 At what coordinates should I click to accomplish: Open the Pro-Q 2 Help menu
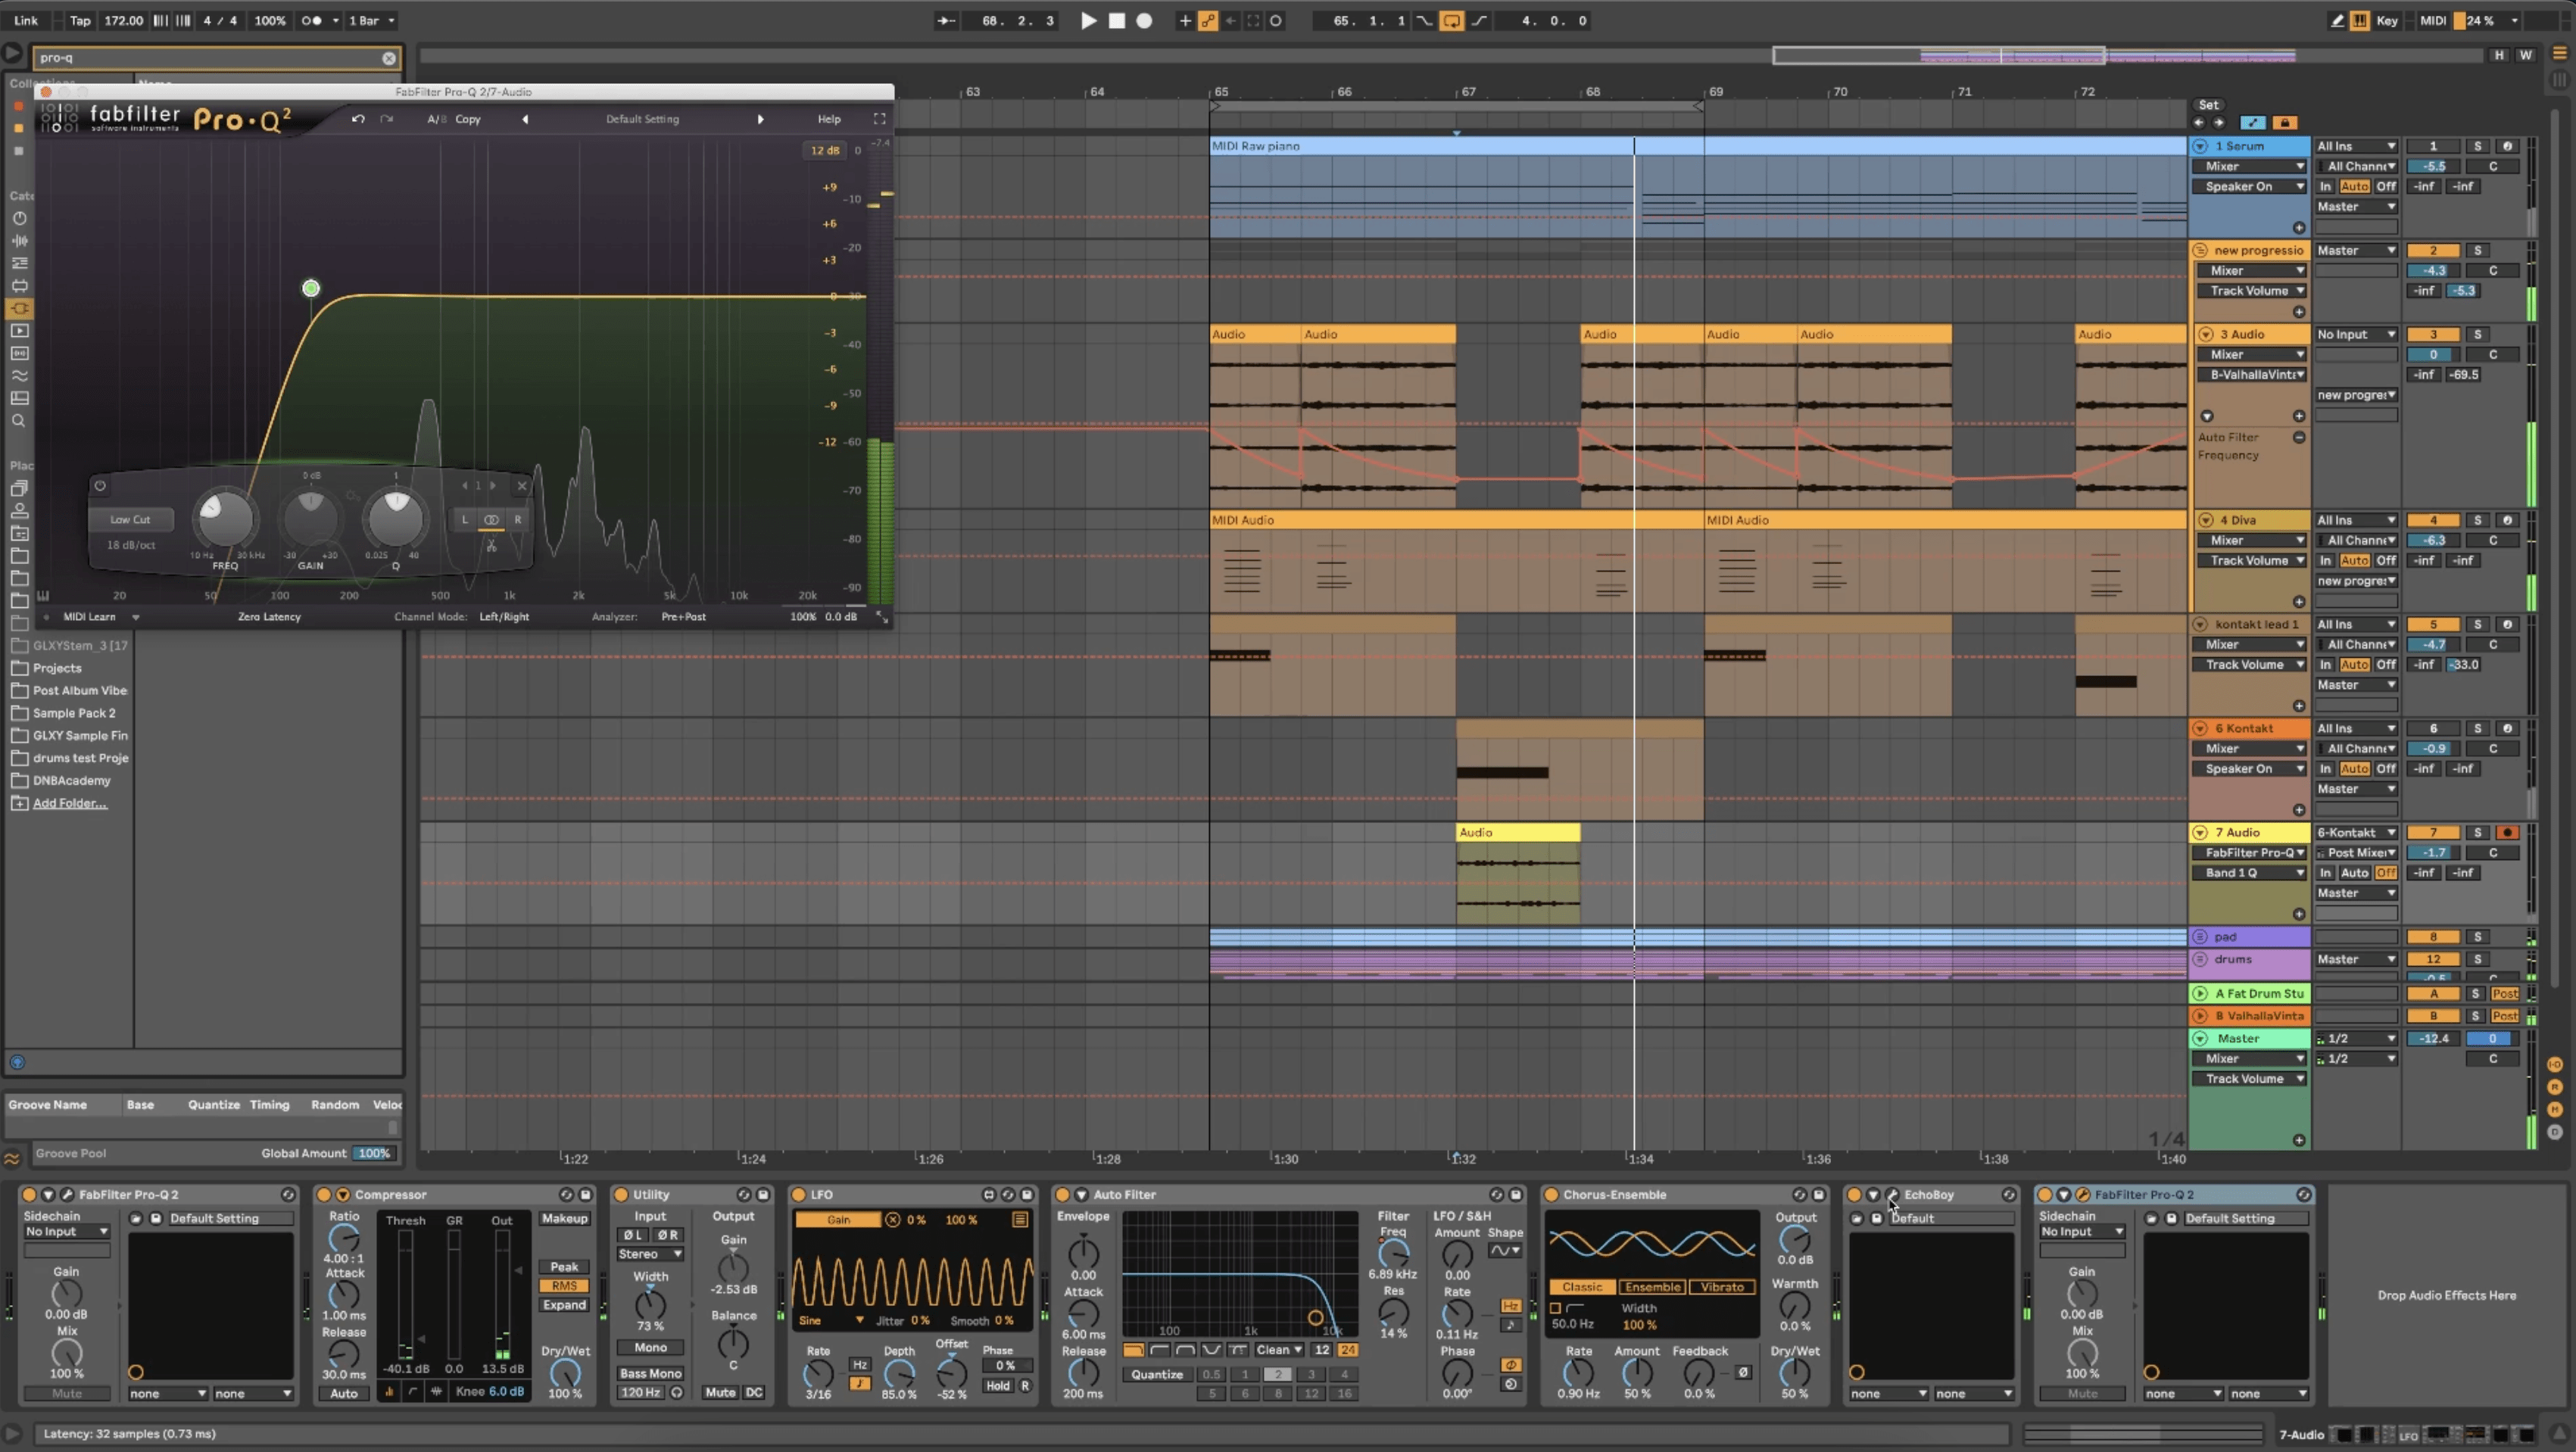click(829, 119)
